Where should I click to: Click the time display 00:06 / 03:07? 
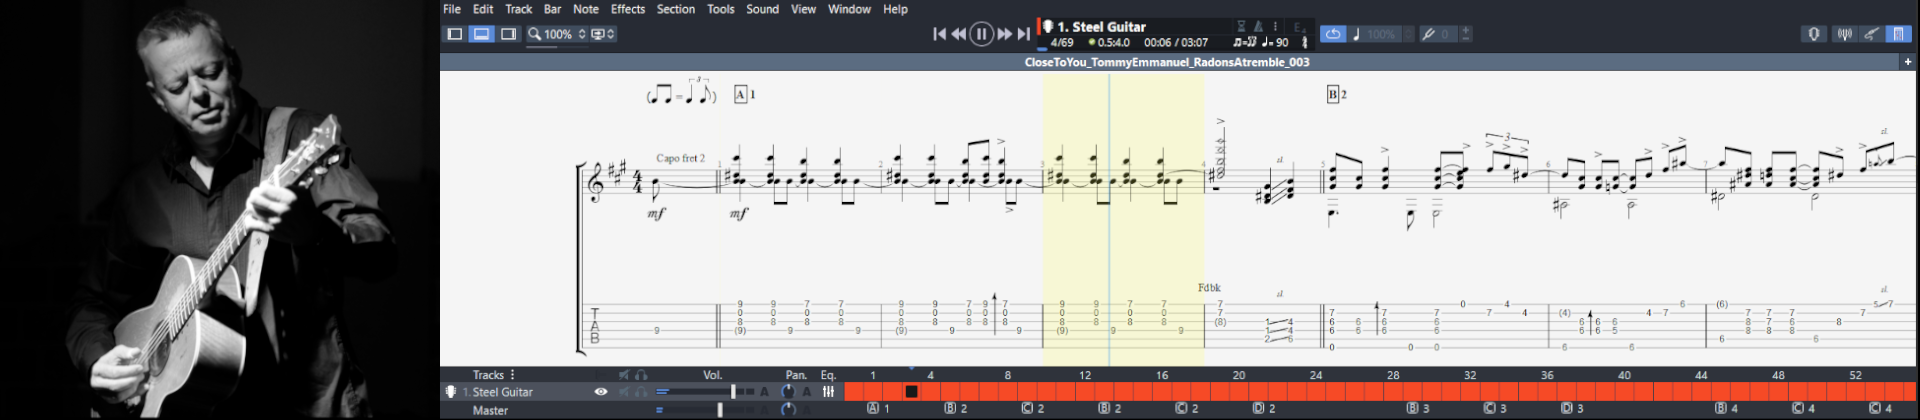click(x=1175, y=43)
